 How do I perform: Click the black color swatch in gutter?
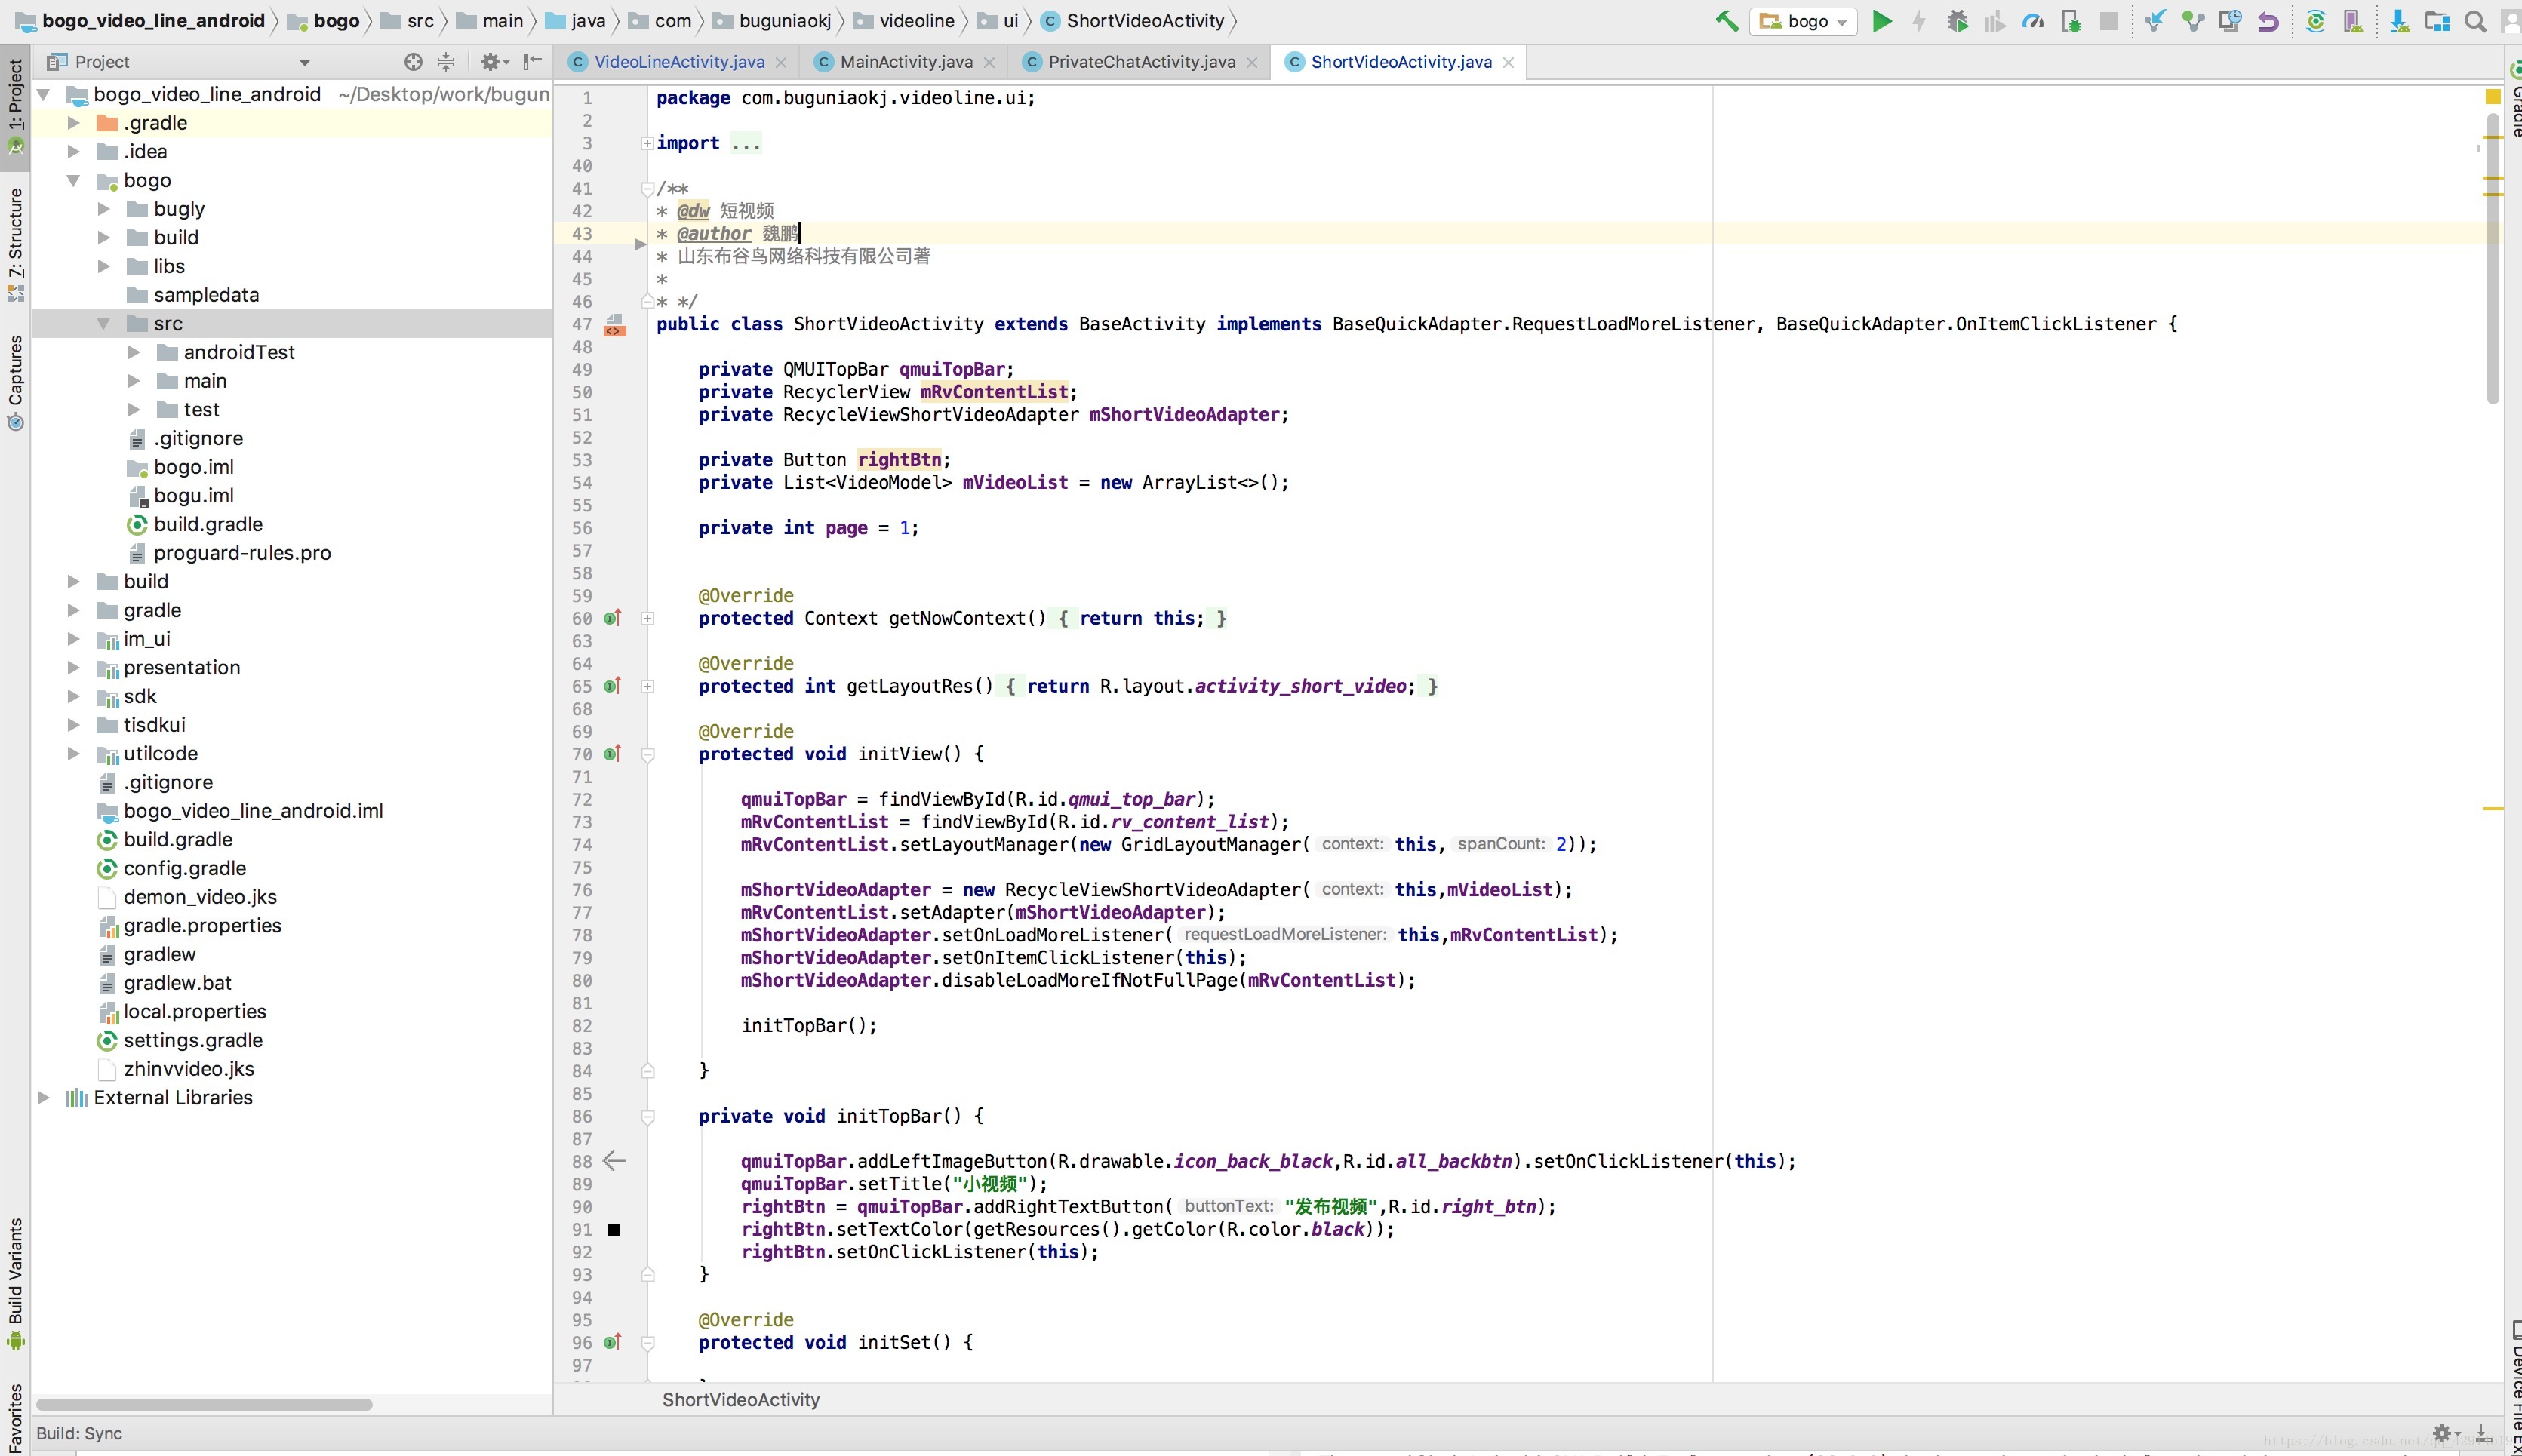point(615,1230)
